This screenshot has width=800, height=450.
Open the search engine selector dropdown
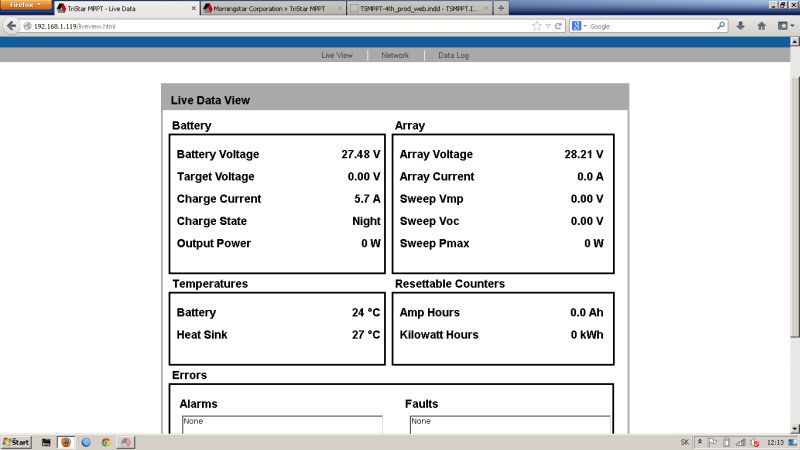579,26
